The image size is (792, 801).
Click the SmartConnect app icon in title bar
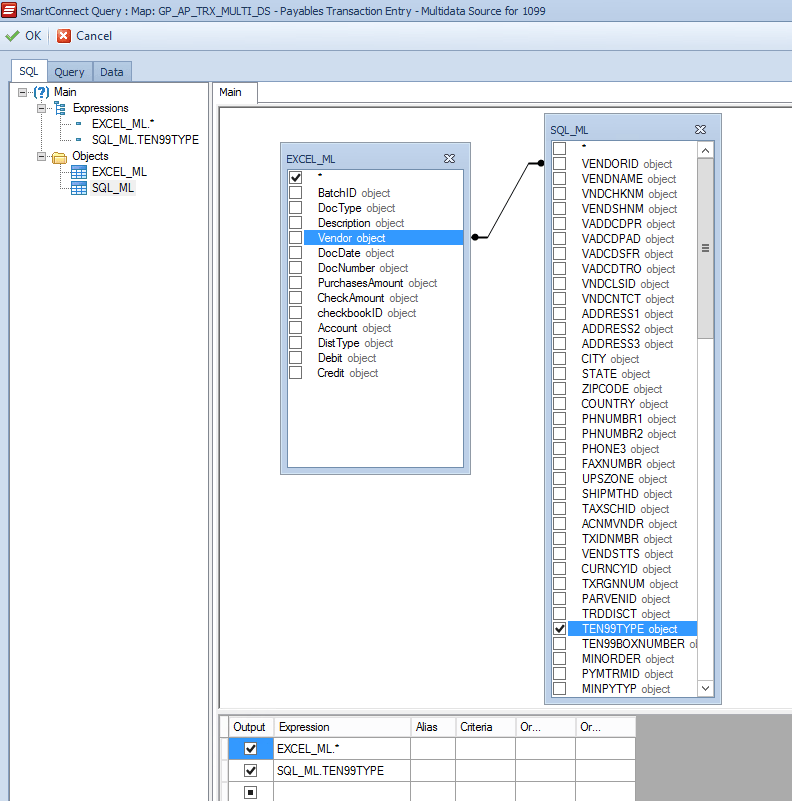pyautogui.click(x=9, y=10)
